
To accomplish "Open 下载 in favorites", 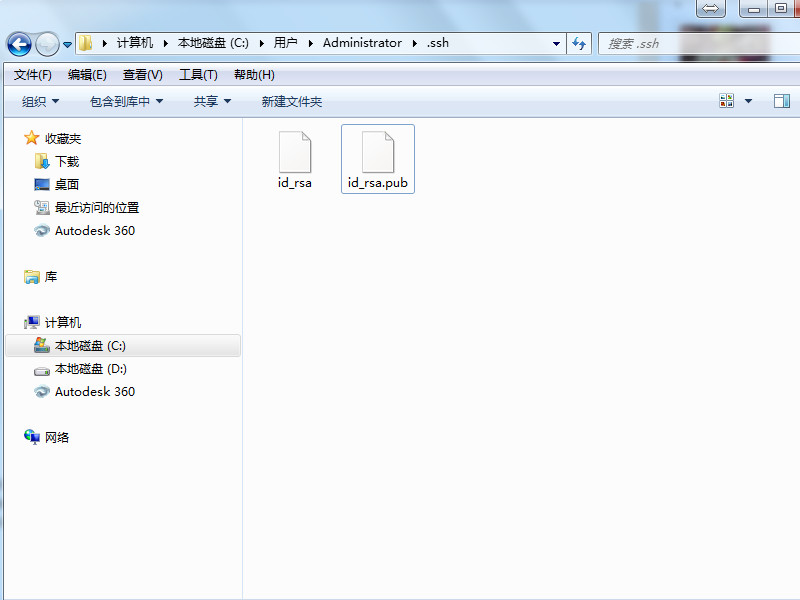I will [x=67, y=162].
